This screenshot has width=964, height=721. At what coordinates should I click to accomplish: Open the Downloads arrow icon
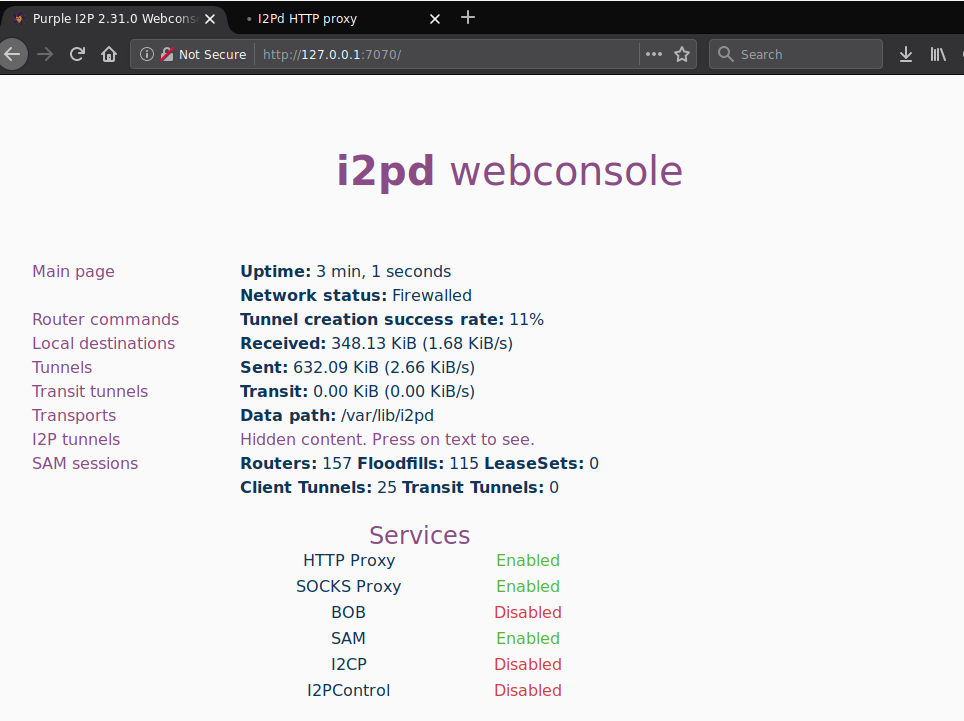click(x=906, y=54)
